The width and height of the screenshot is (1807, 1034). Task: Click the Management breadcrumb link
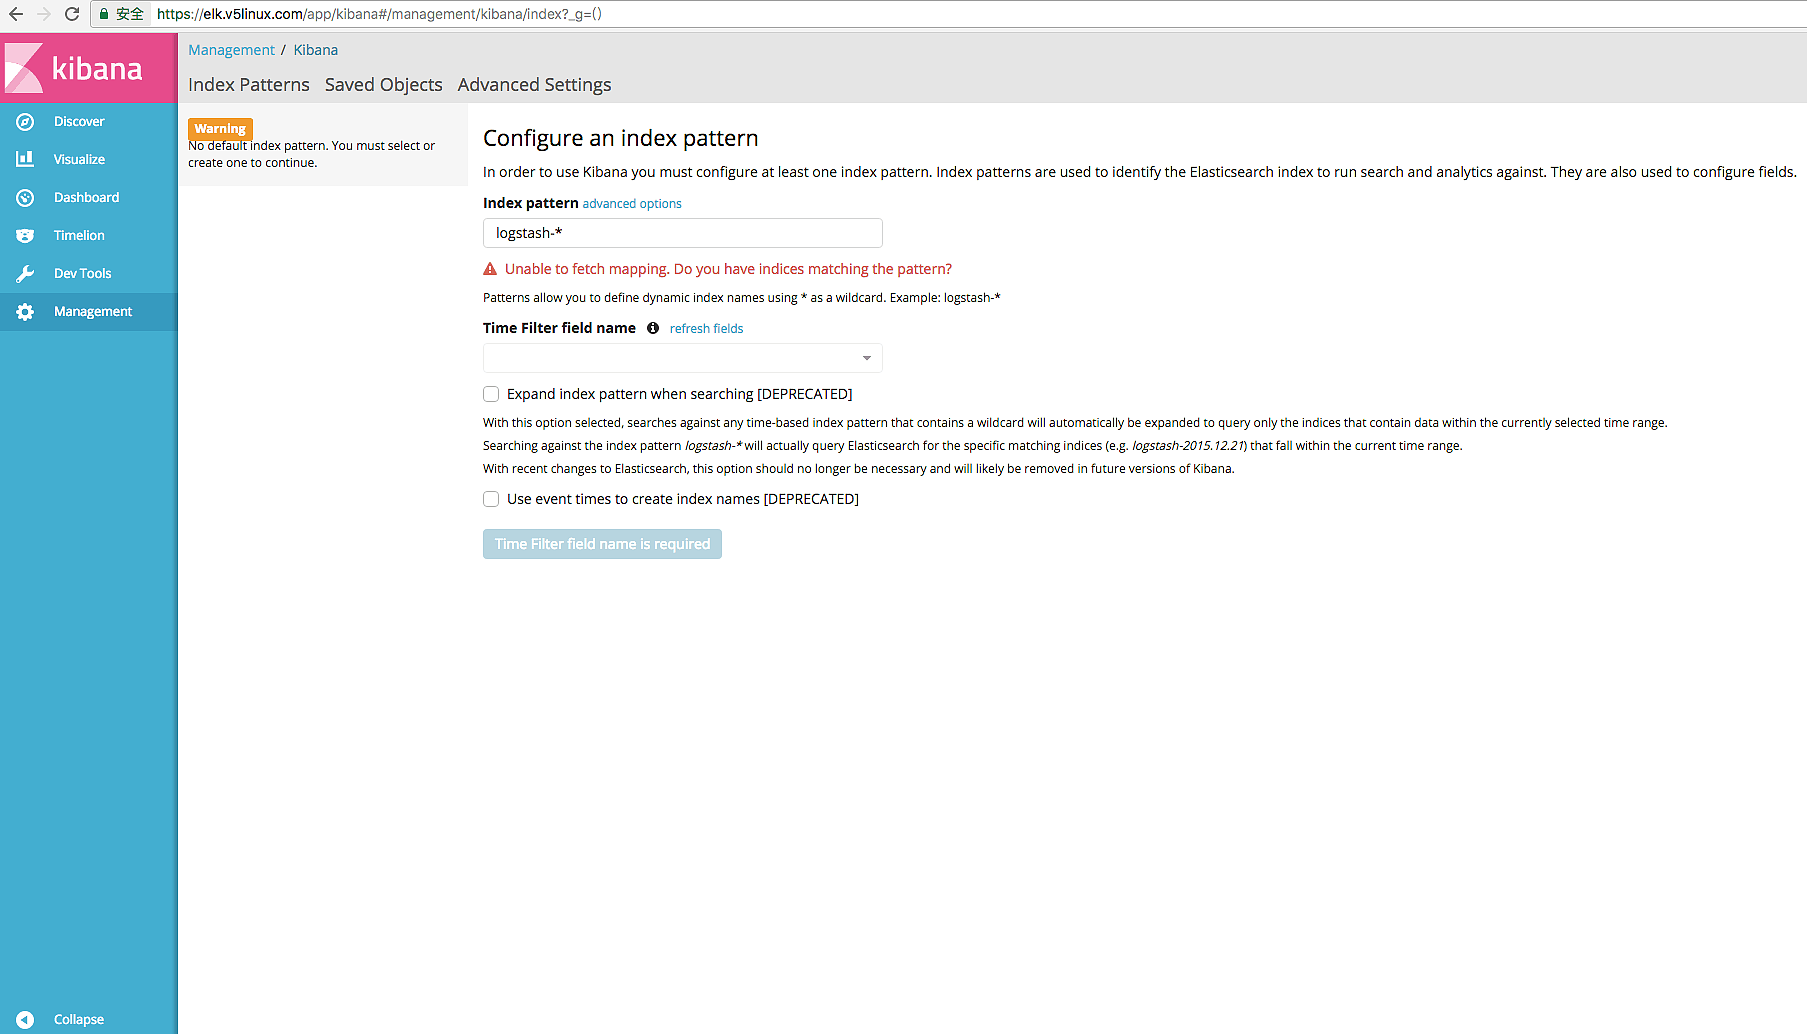[x=231, y=50]
